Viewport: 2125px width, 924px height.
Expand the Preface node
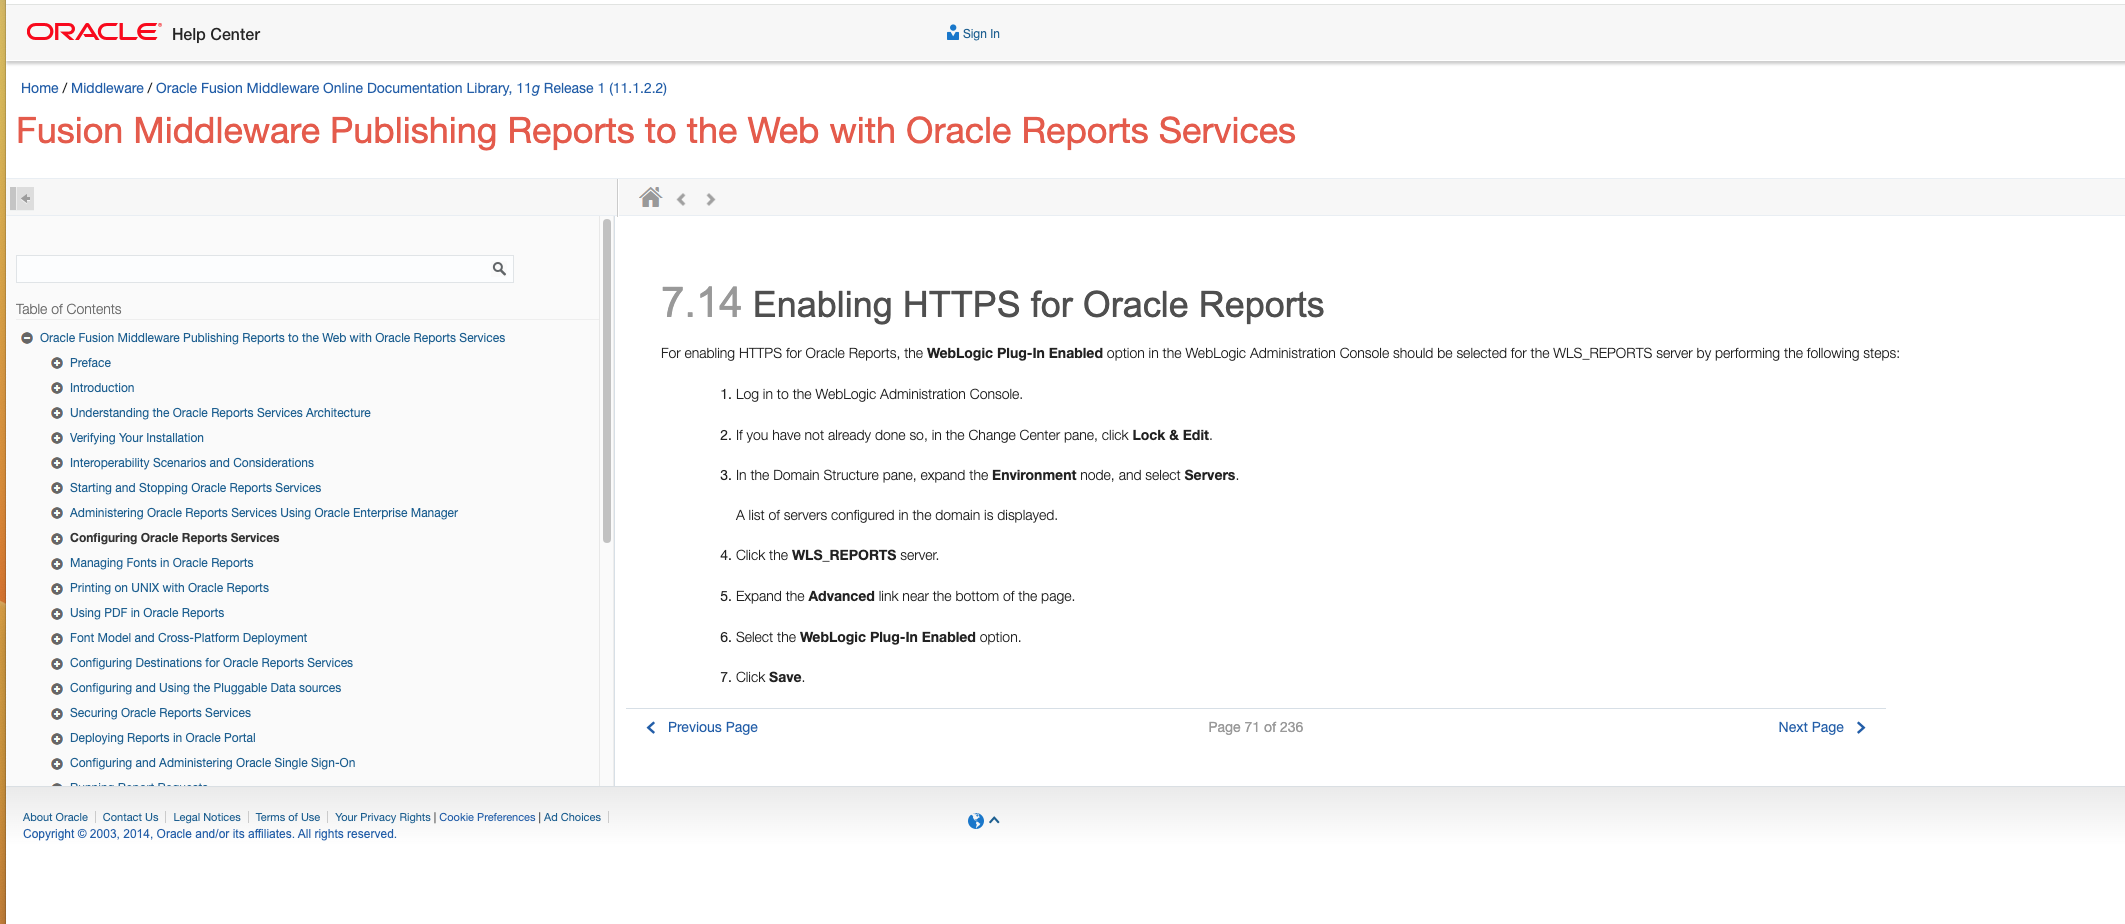click(x=57, y=363)
